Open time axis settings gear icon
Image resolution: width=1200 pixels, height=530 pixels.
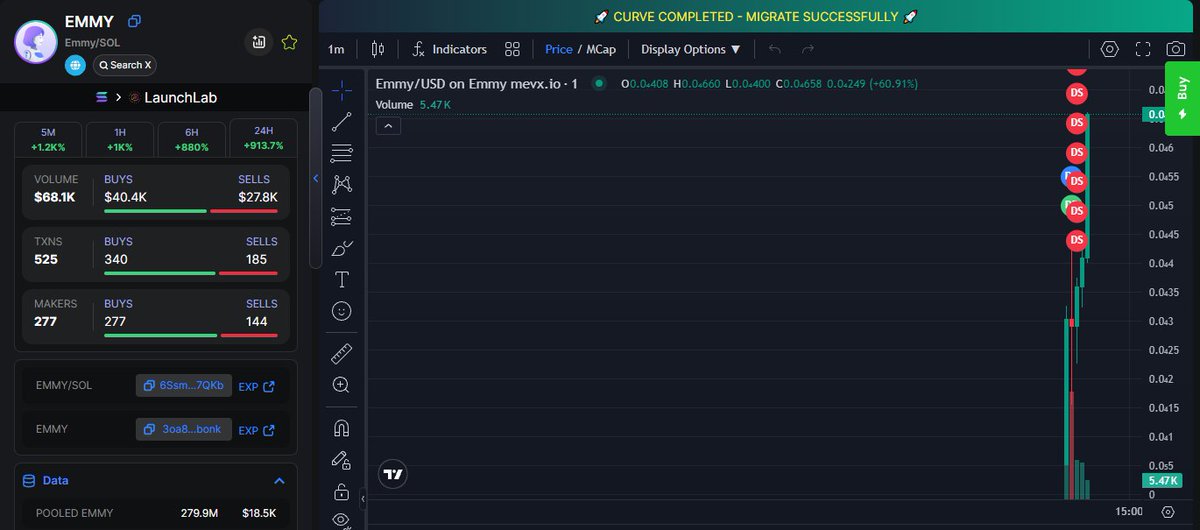pyautogui.click(x=1167, y=512)
